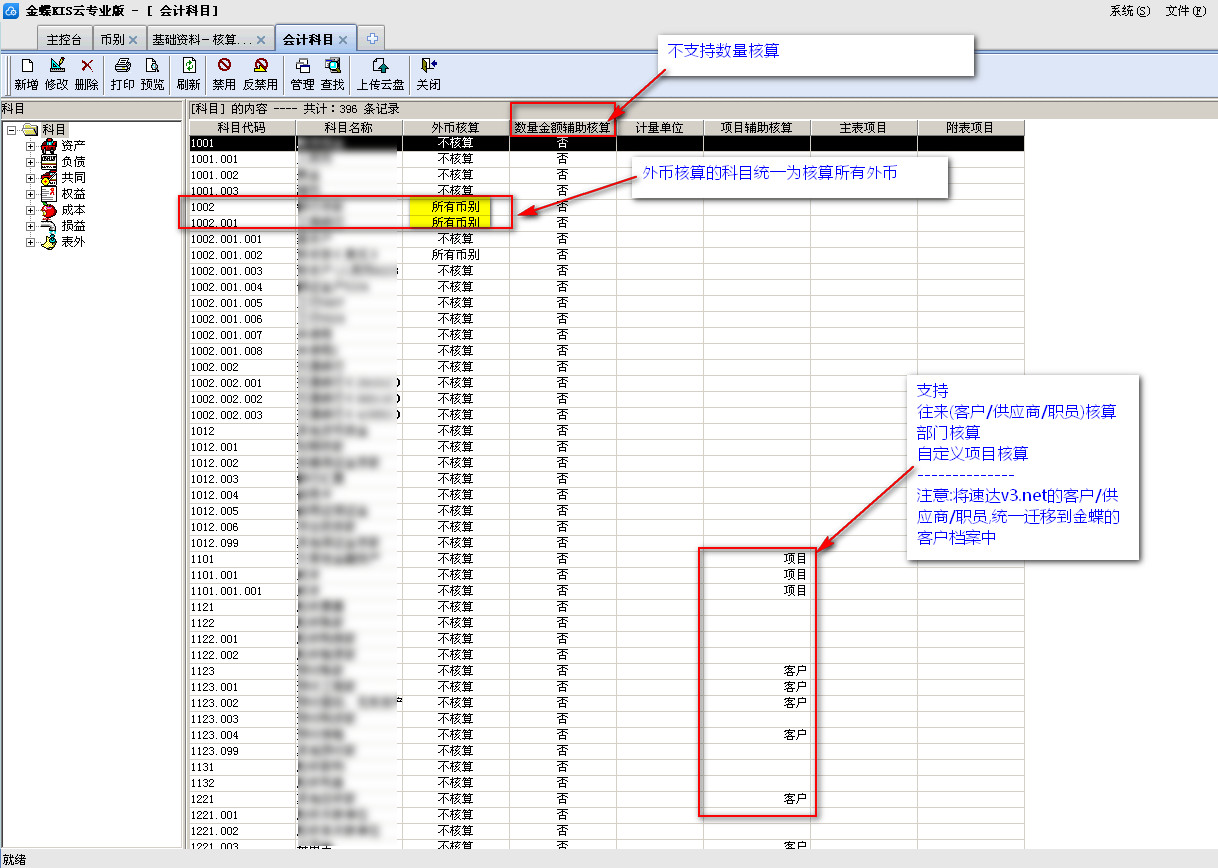This screenshot has width=1218, height=868.
Task: Click the 修改 (Edit) toolbar icon
Action: click(x=57, y=66)
